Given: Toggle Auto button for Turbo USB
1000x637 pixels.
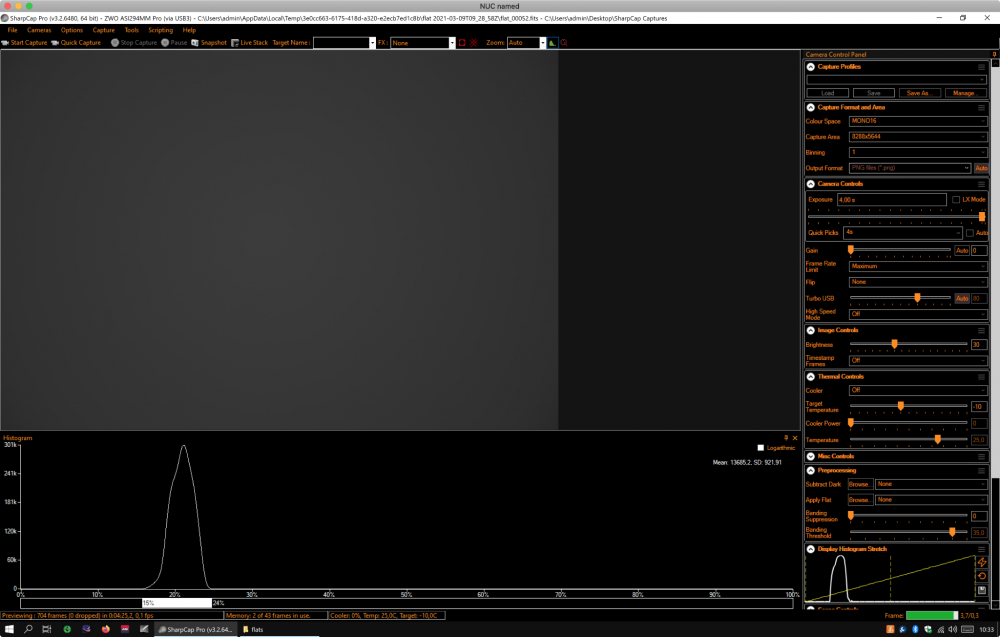Looking at the screenshot, I should (x=962, y=298).
